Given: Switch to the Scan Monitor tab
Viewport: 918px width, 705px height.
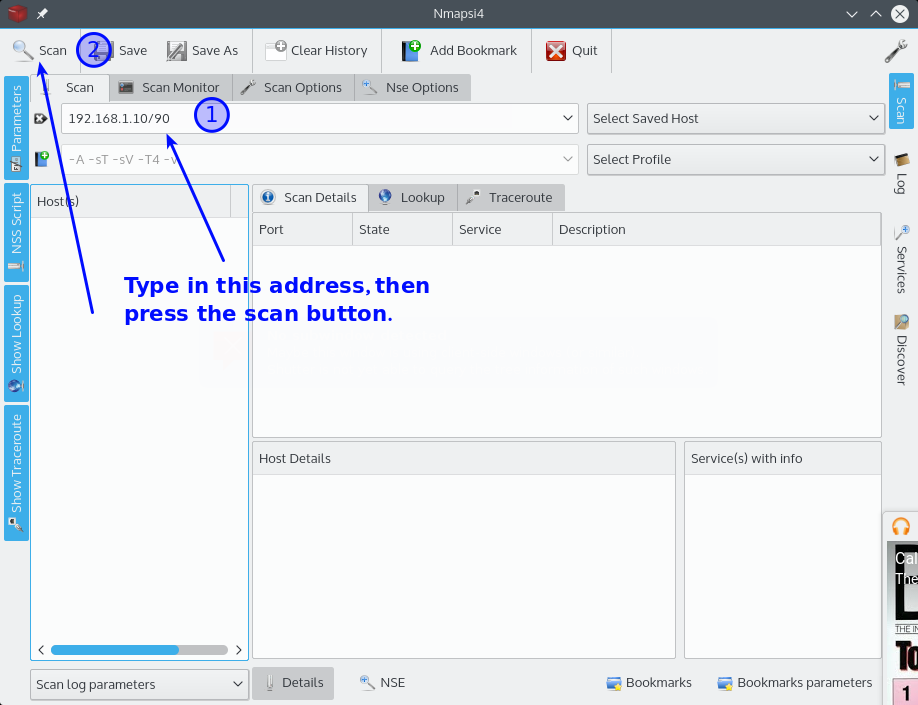Looking at the screenshot, I should point(170,88).
